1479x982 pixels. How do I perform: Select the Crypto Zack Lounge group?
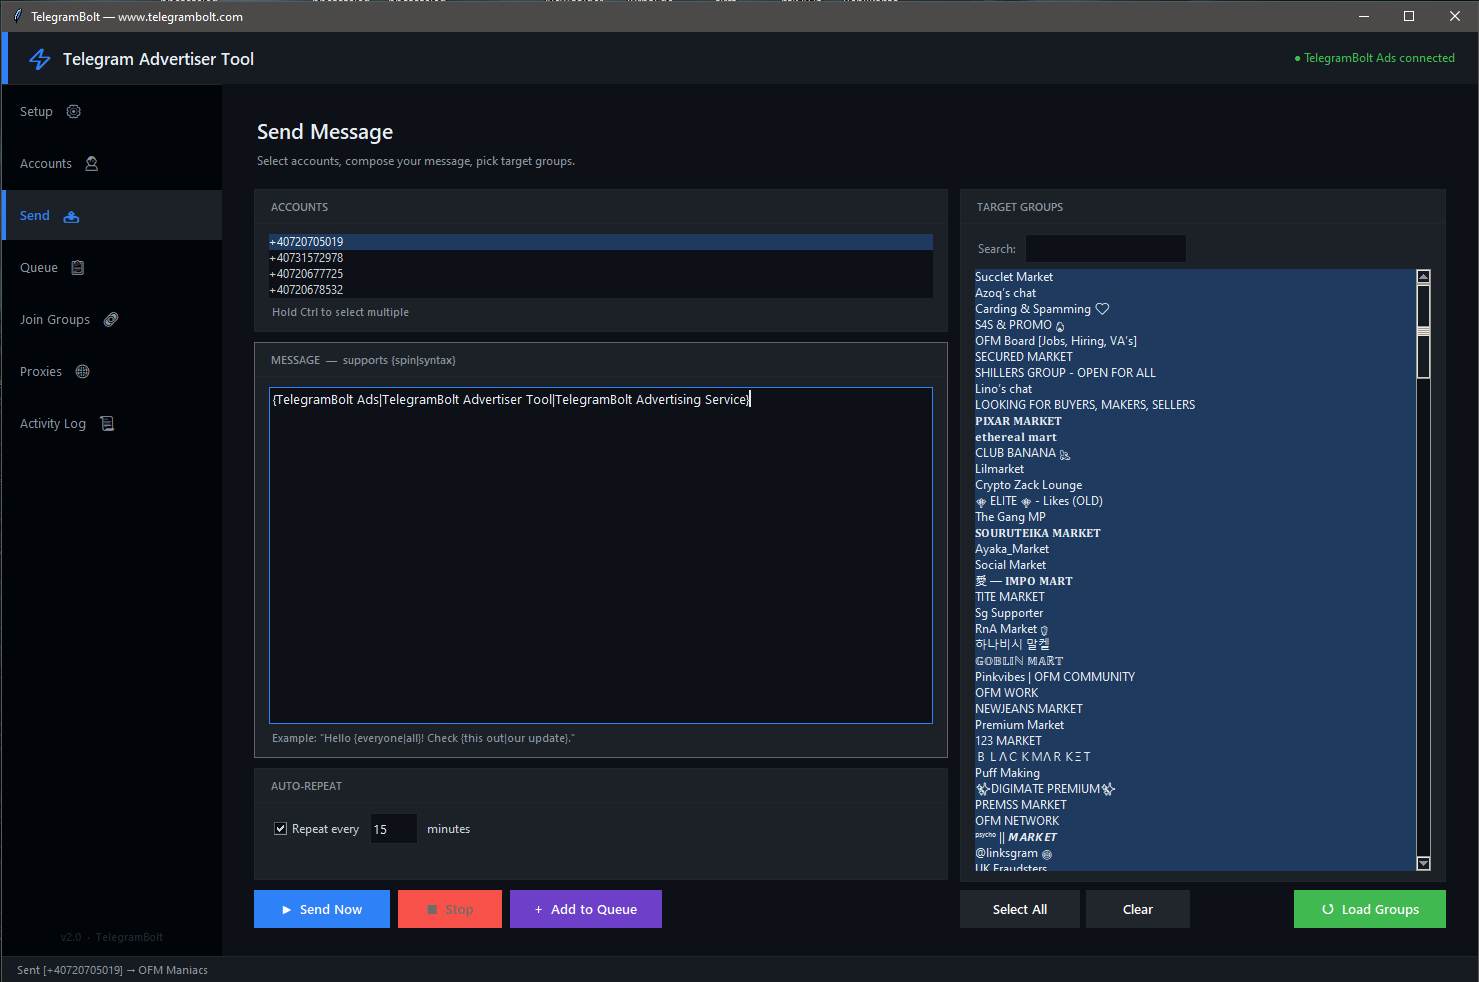(x=1195, y=485)
